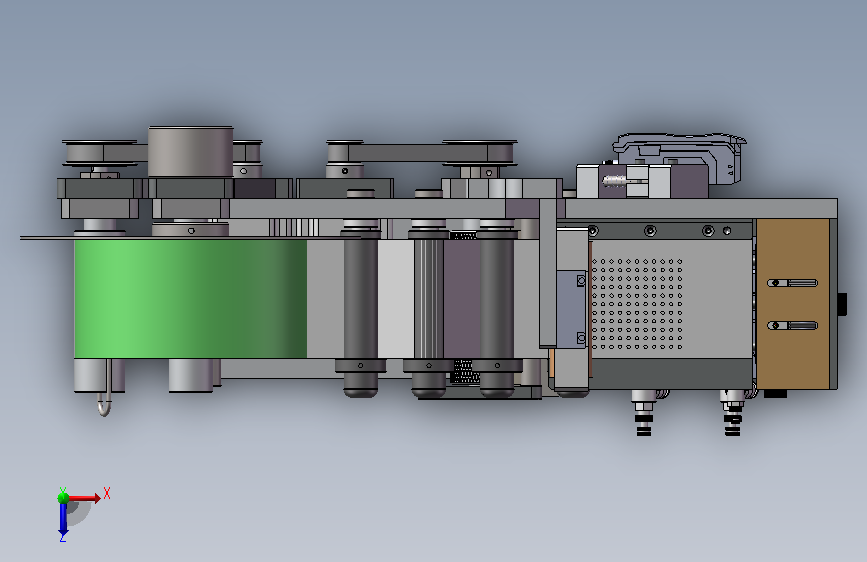Select the ribbed middle roller
Image resolution: width=867 pixels, height=562 pixels.
coord(429,299)
